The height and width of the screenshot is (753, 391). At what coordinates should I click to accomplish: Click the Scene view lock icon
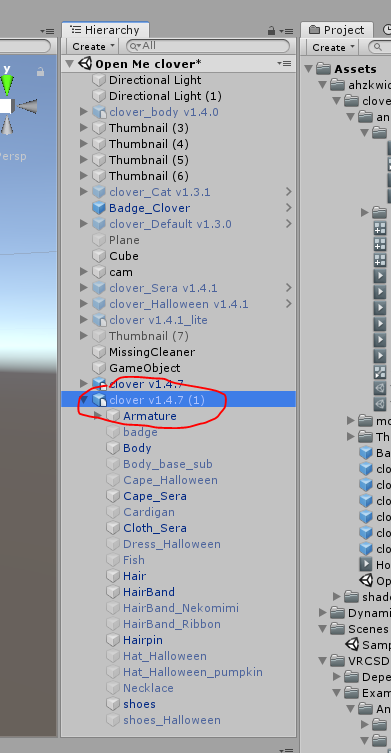[40, 72]
